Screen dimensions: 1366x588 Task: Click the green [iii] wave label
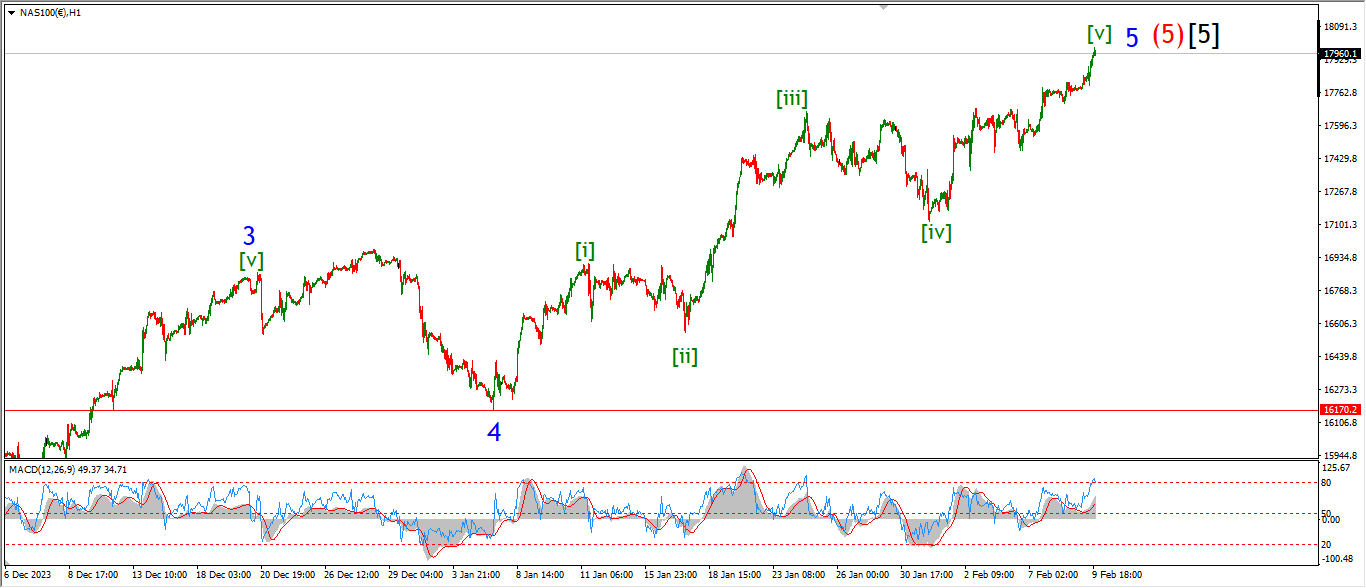click(791, 98)
